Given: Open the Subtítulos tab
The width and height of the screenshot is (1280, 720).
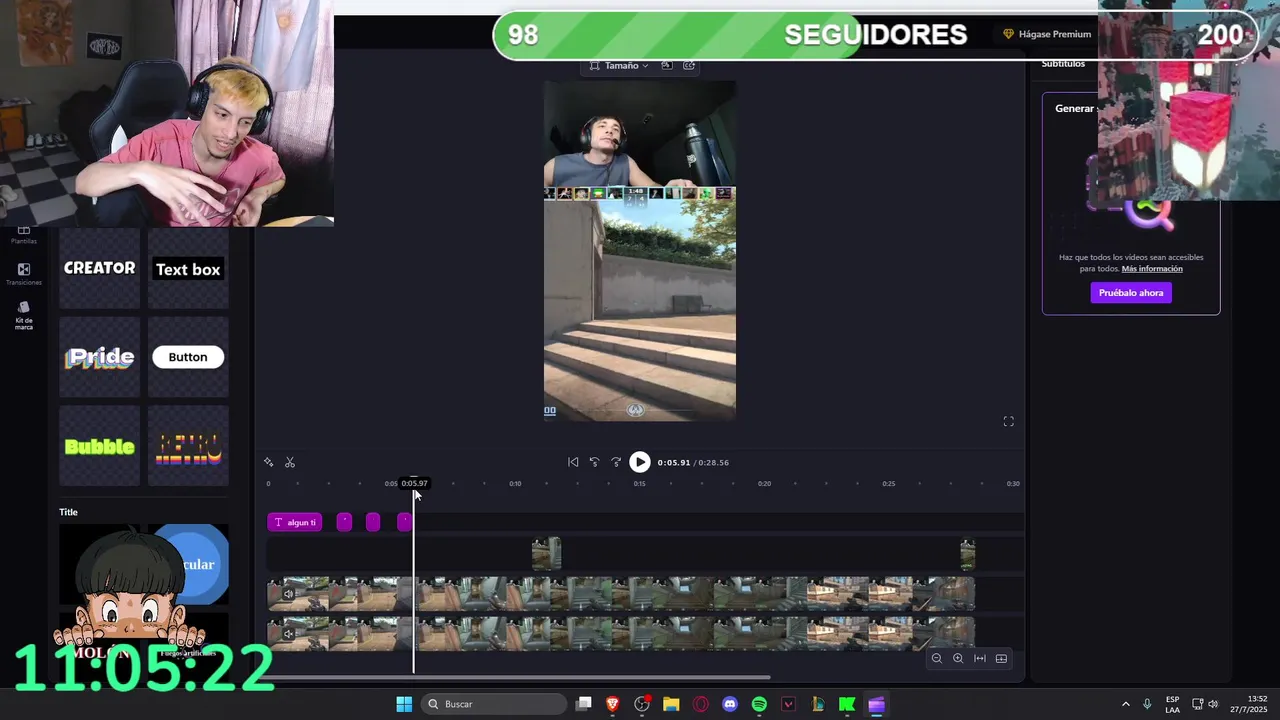Looking at the screenshot, I should click(x=1063, y=64).
